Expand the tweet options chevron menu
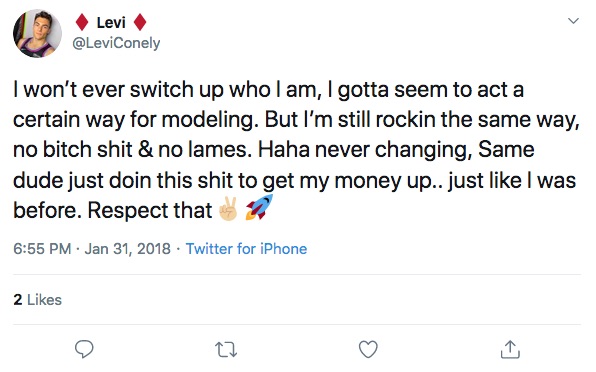Image resolution: width=596 pixels, height=372 pixels. pos(573,21)
